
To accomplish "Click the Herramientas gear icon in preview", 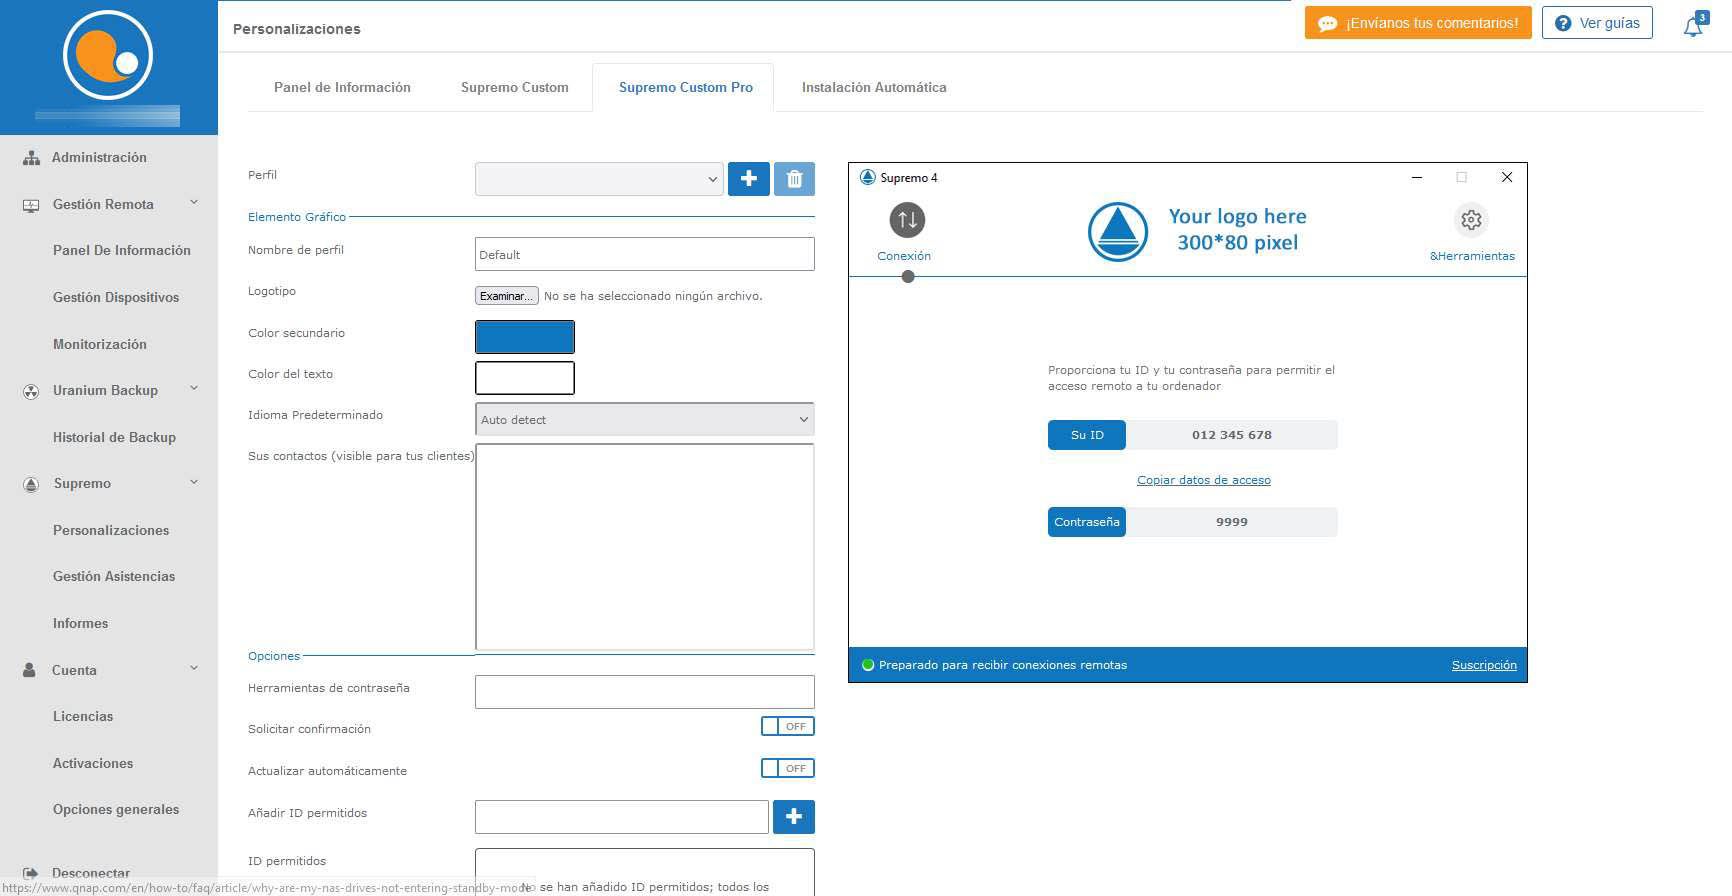I will tap(1471, 220).
